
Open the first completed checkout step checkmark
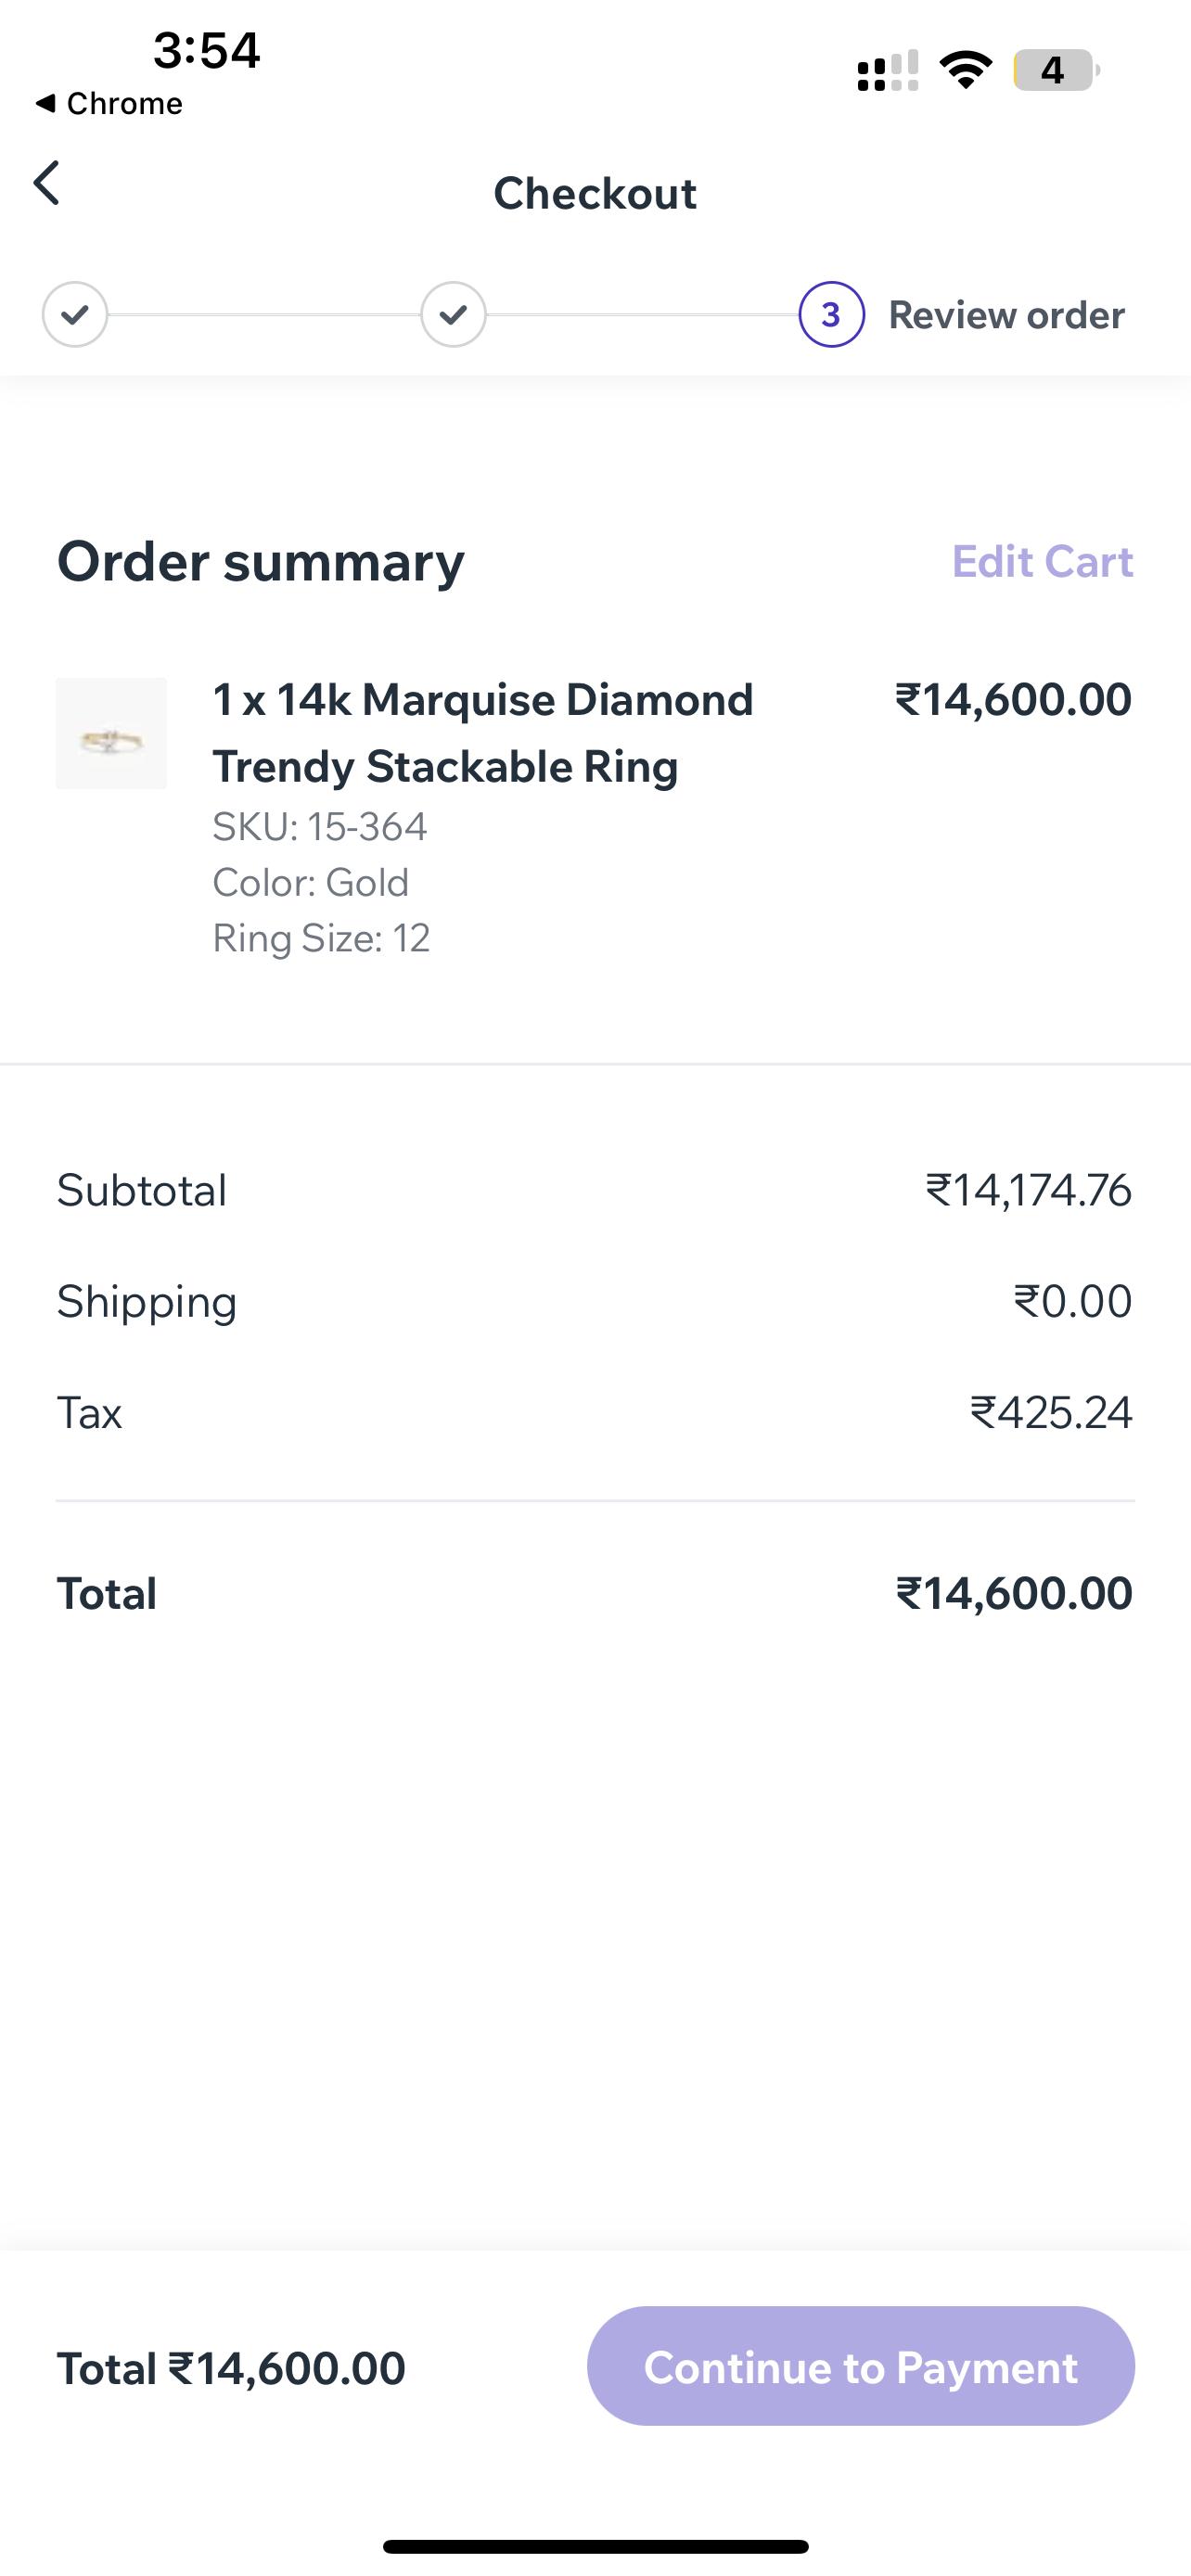click(75, 315)
